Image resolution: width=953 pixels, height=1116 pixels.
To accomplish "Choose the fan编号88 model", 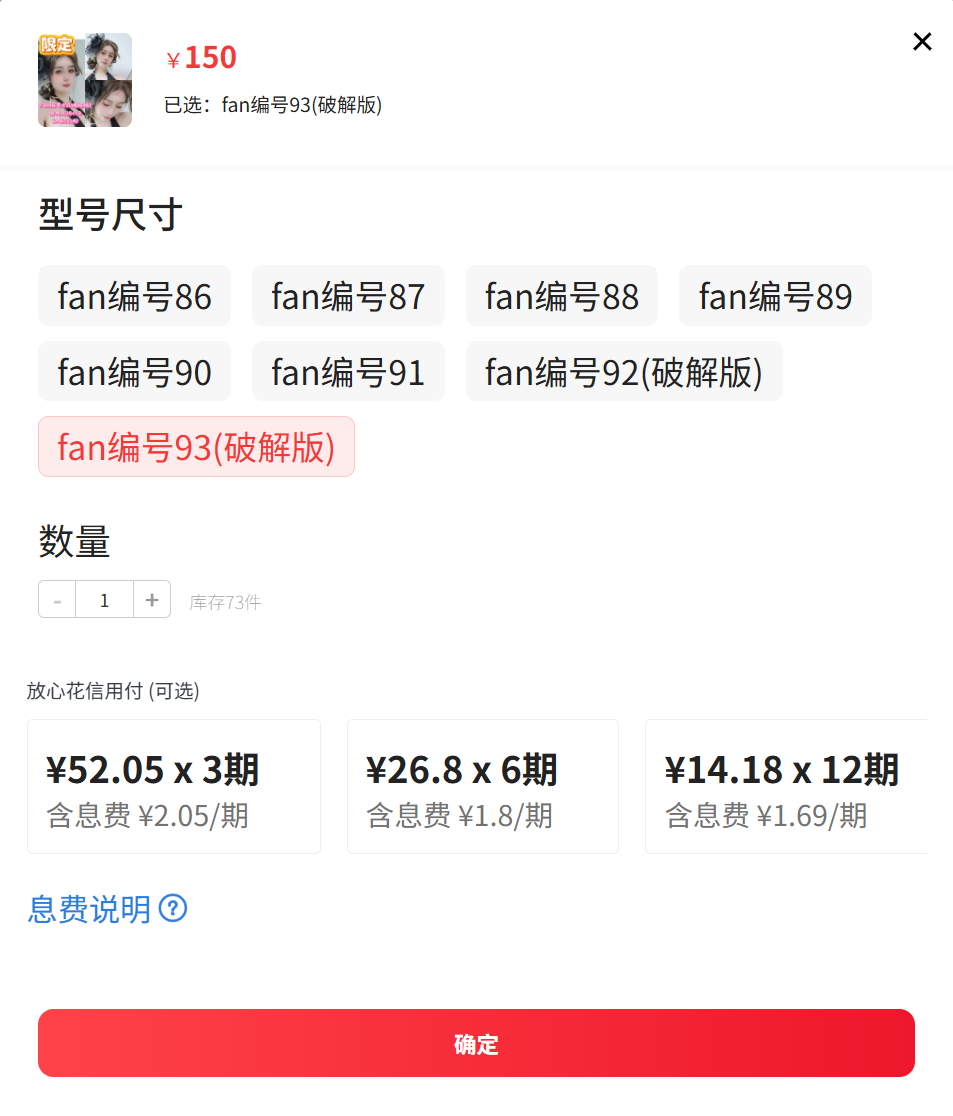I will pyautogui.click(x=562, y=295).
